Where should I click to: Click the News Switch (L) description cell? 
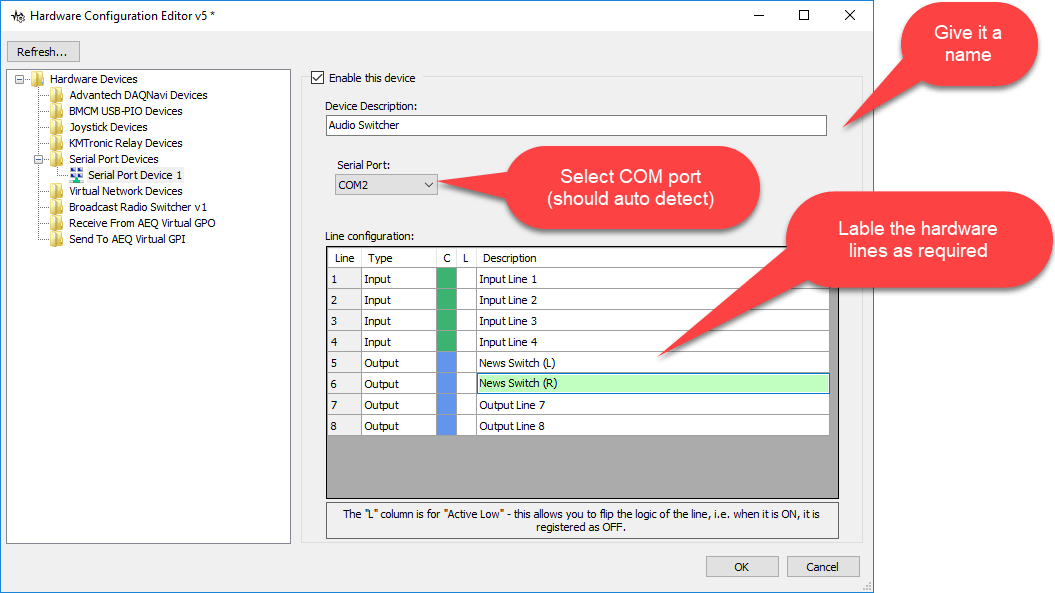coord(653,363)
